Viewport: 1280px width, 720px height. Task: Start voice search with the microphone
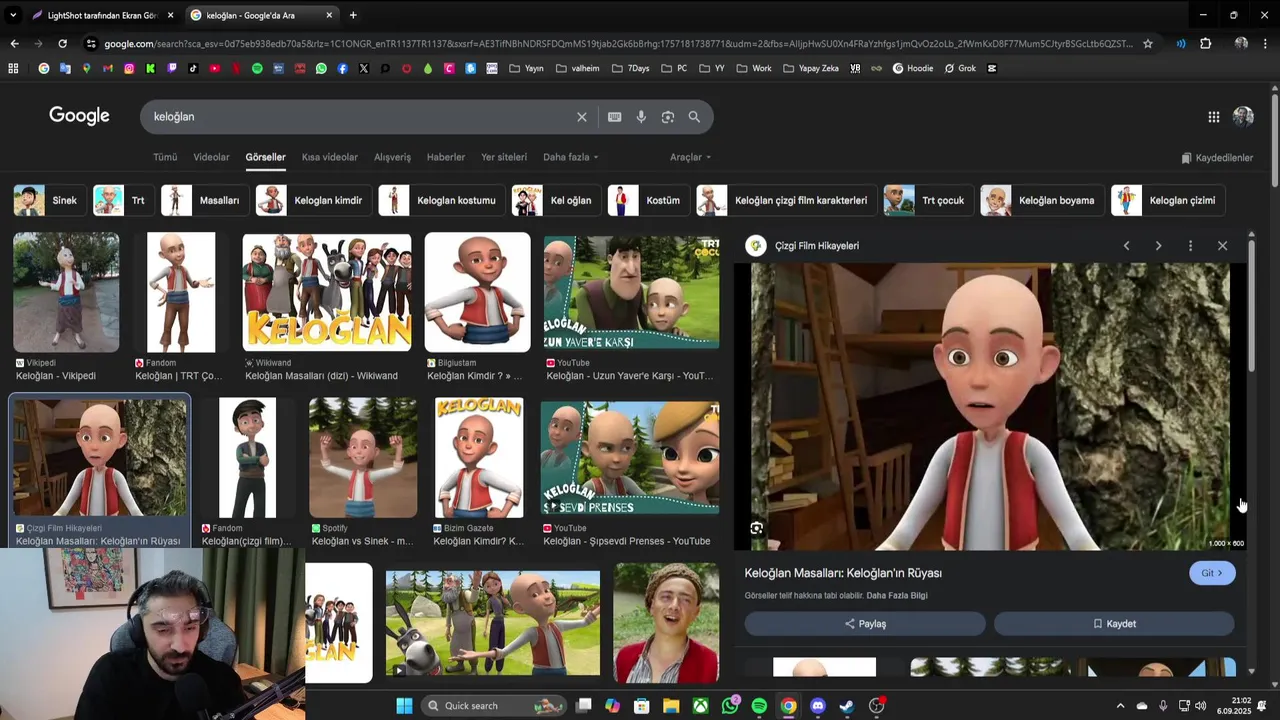pyautogui.click(x=641, y=117)
